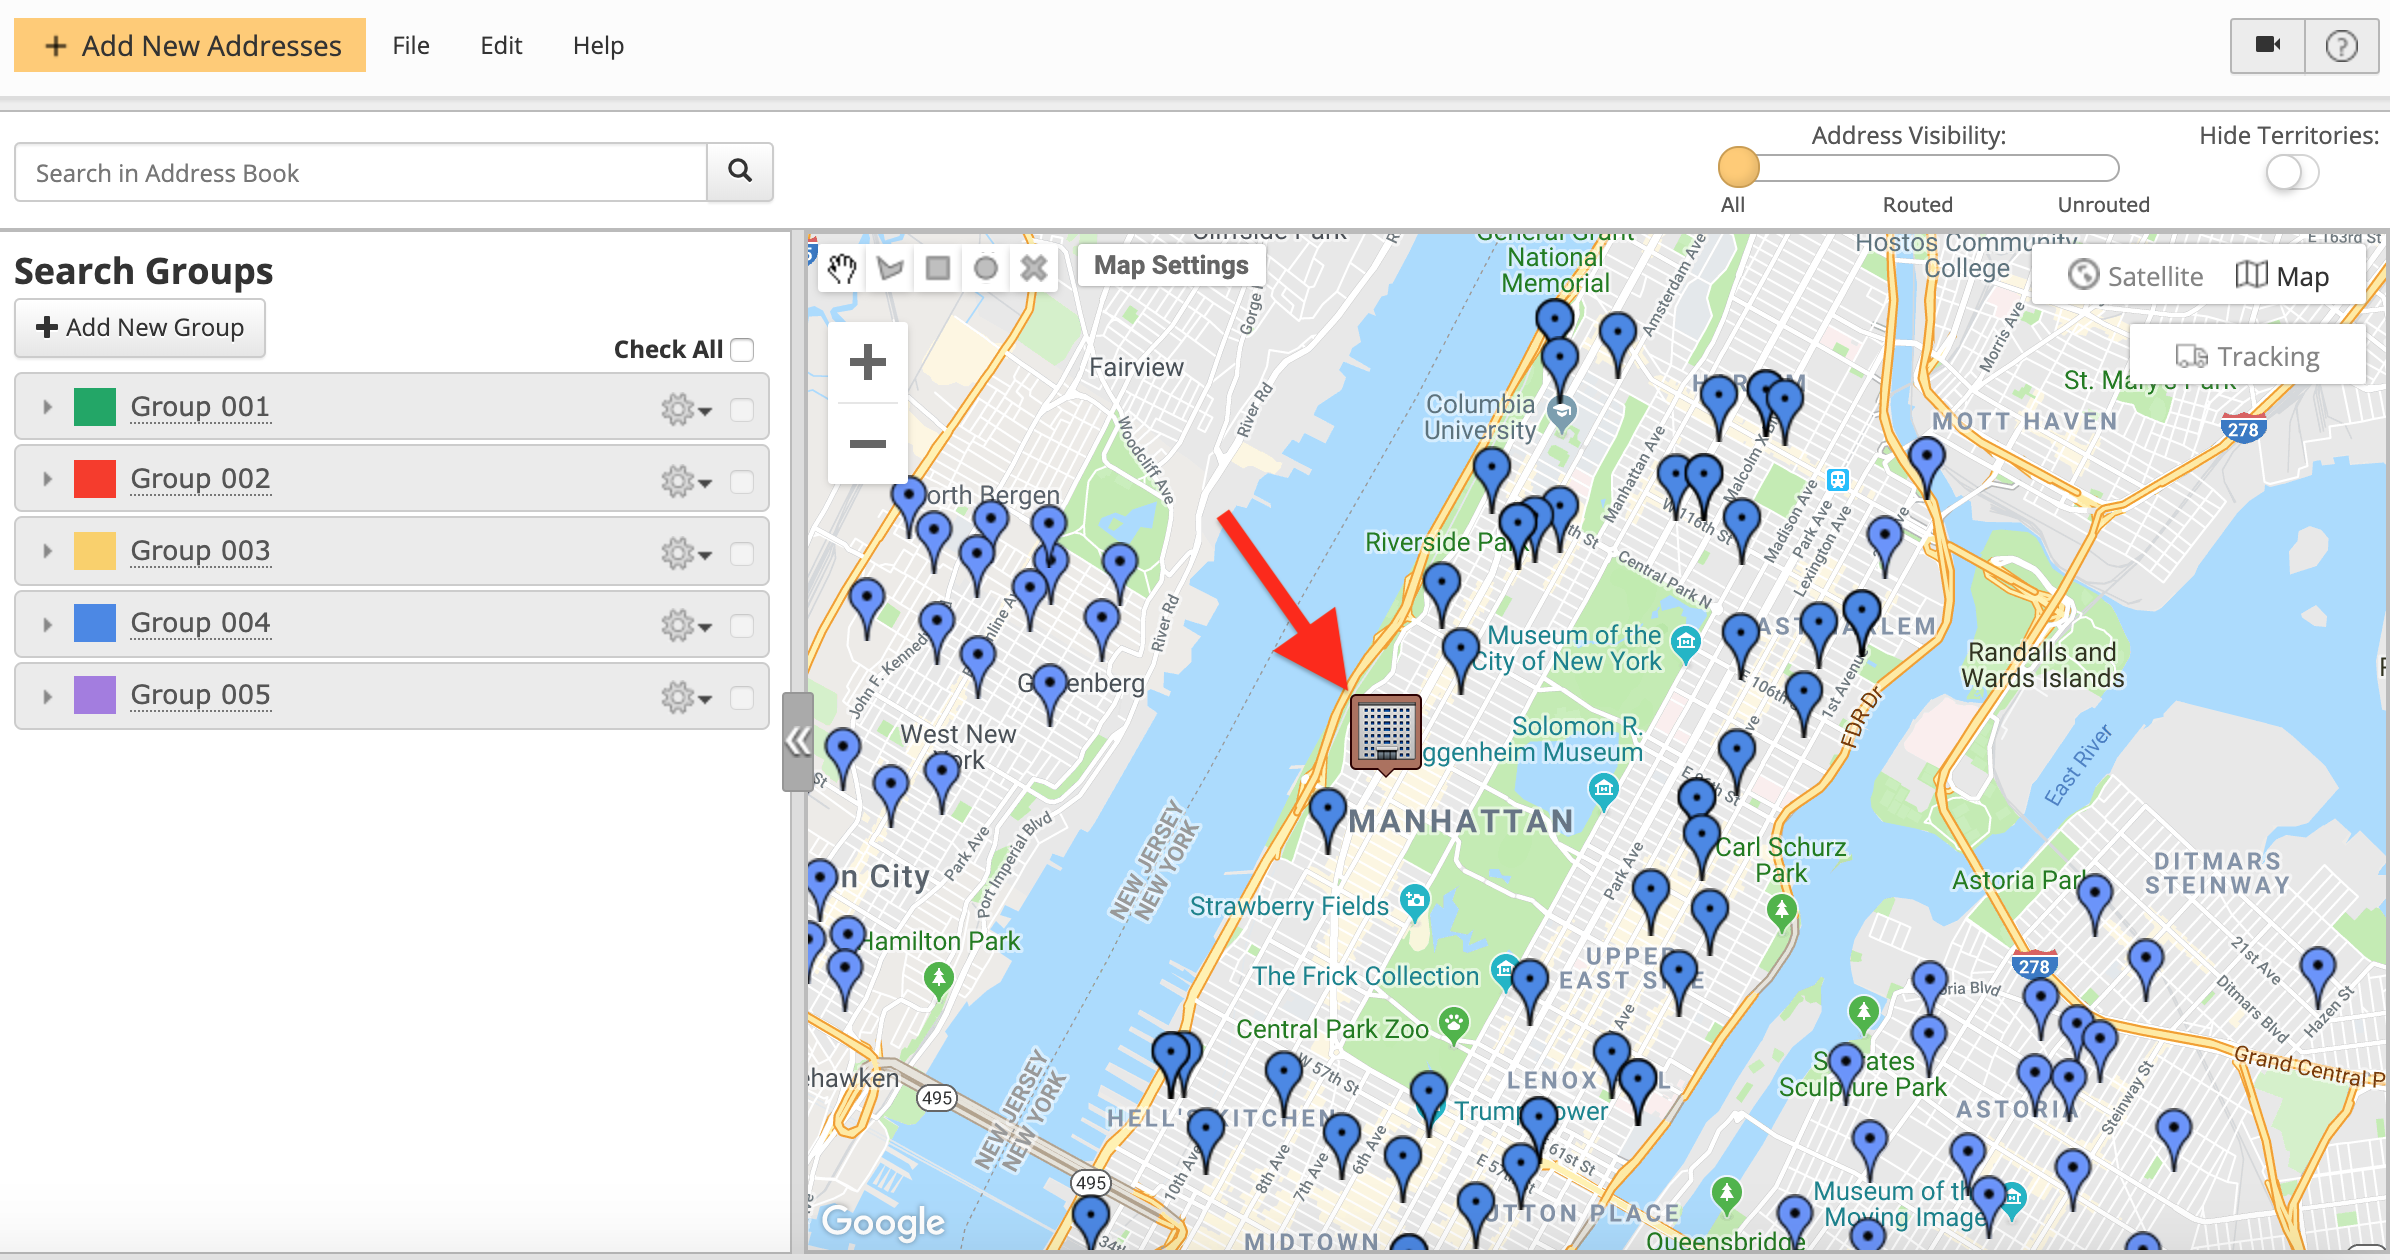
Task: Zoom in the map with plus button
Action: pyautogui.click(x=867, y=362)
